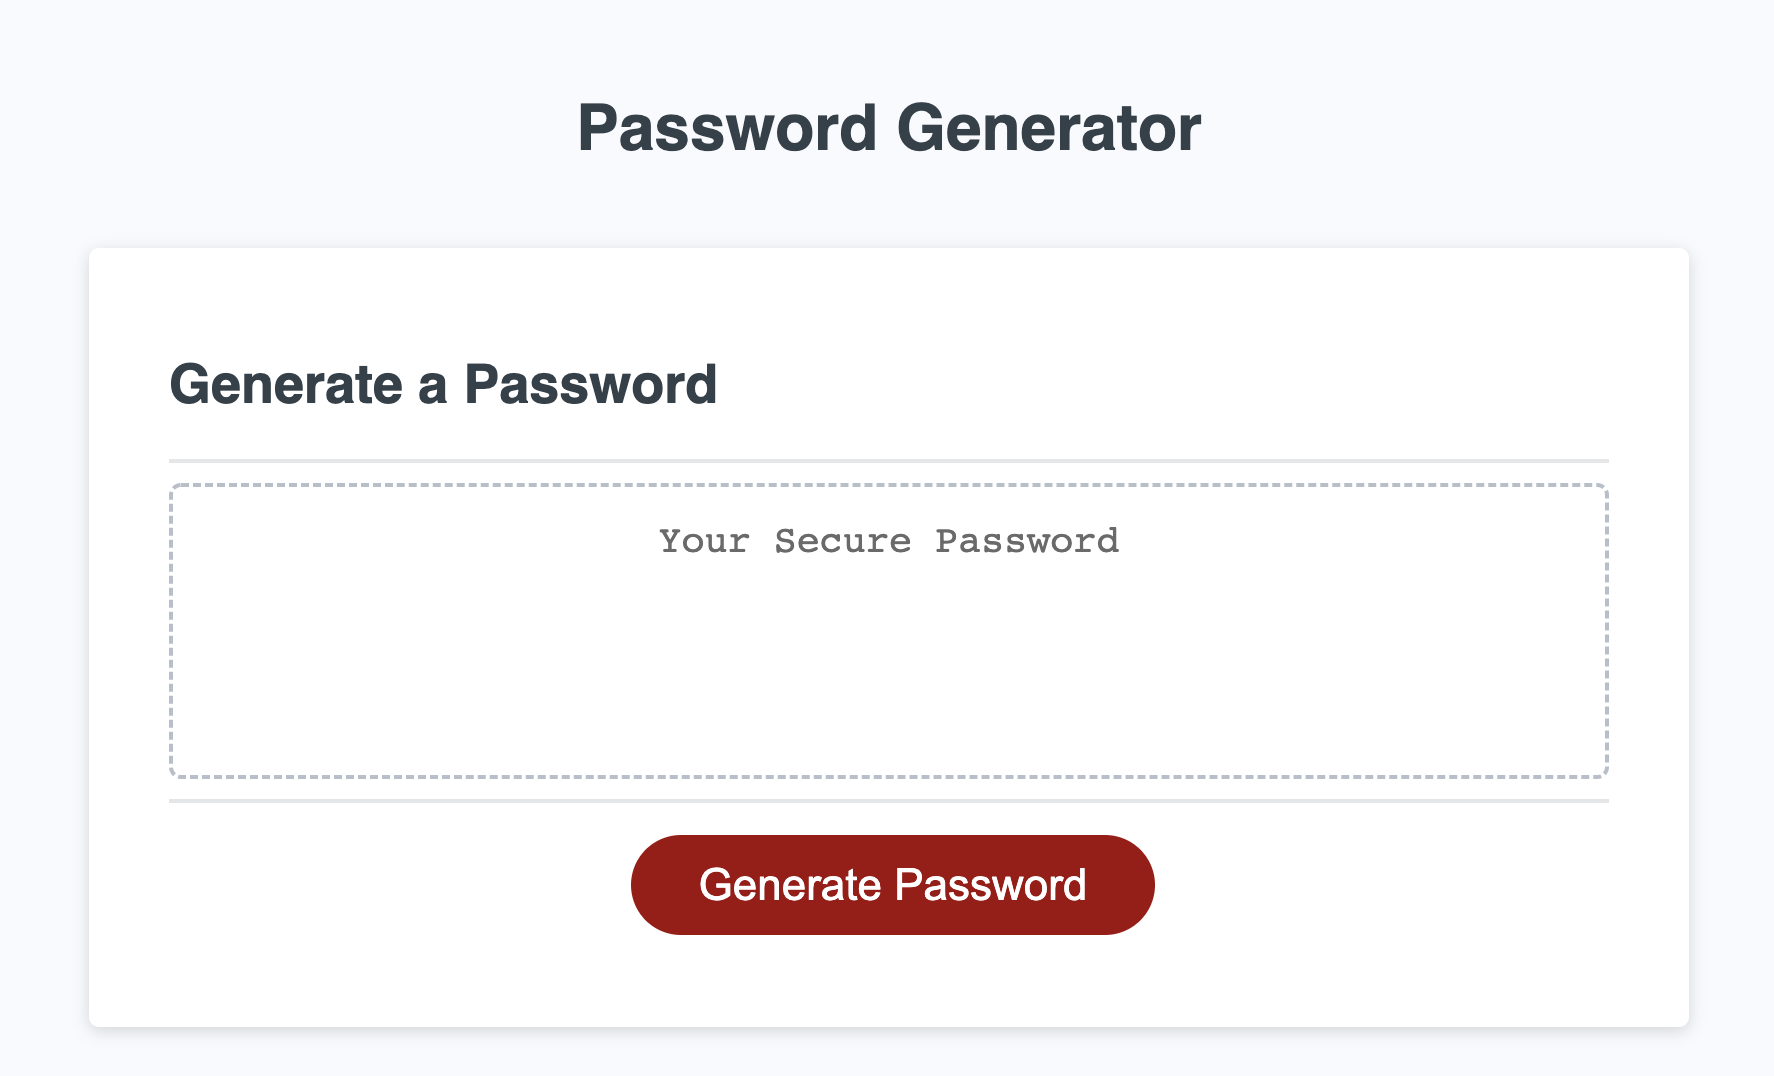Click the Generate a Password heading

click(445, 385)
